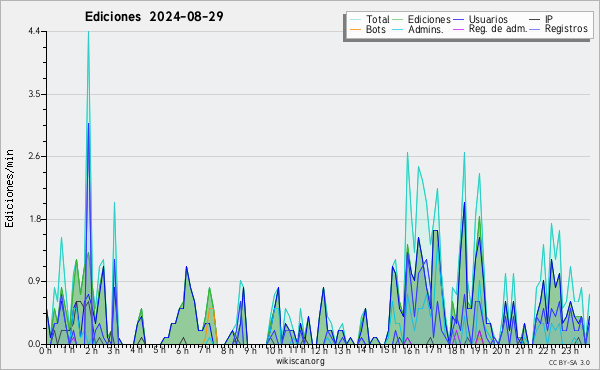Image resolution: width=600 pixels, height=370 pixels.
Task: Click the '23 h' x-axis label
Action: click(x=570, y=350)
